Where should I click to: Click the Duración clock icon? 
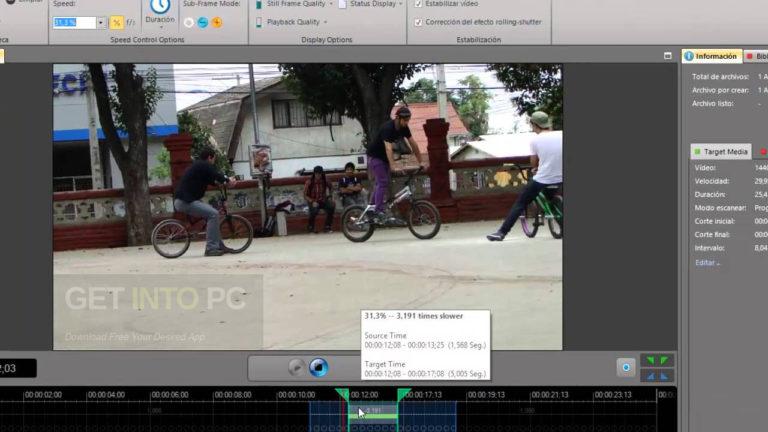pyautogui.click(x=160, y=6)
